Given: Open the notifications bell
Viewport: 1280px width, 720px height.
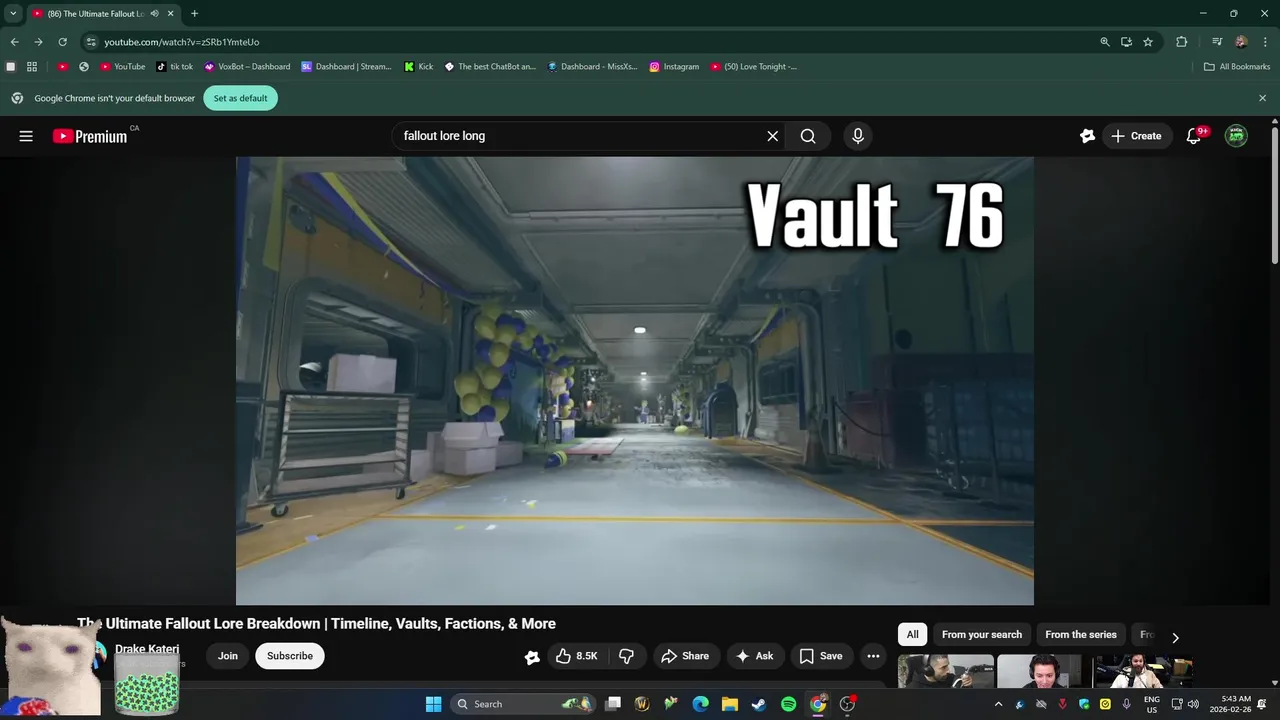Looking at the screenshot, I should 1193,136.
